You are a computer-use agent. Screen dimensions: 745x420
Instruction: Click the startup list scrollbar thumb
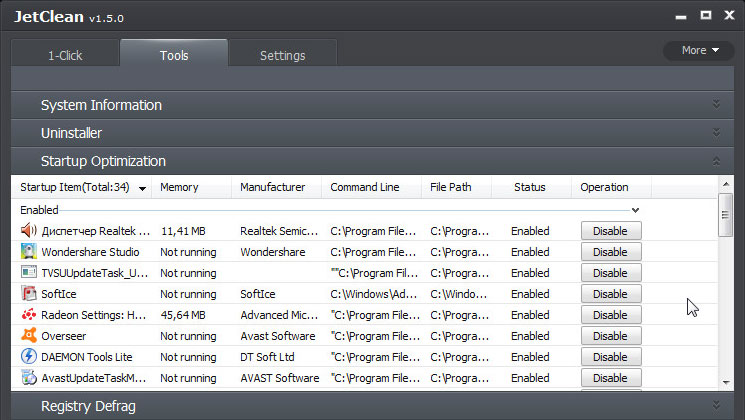[726, 215]
